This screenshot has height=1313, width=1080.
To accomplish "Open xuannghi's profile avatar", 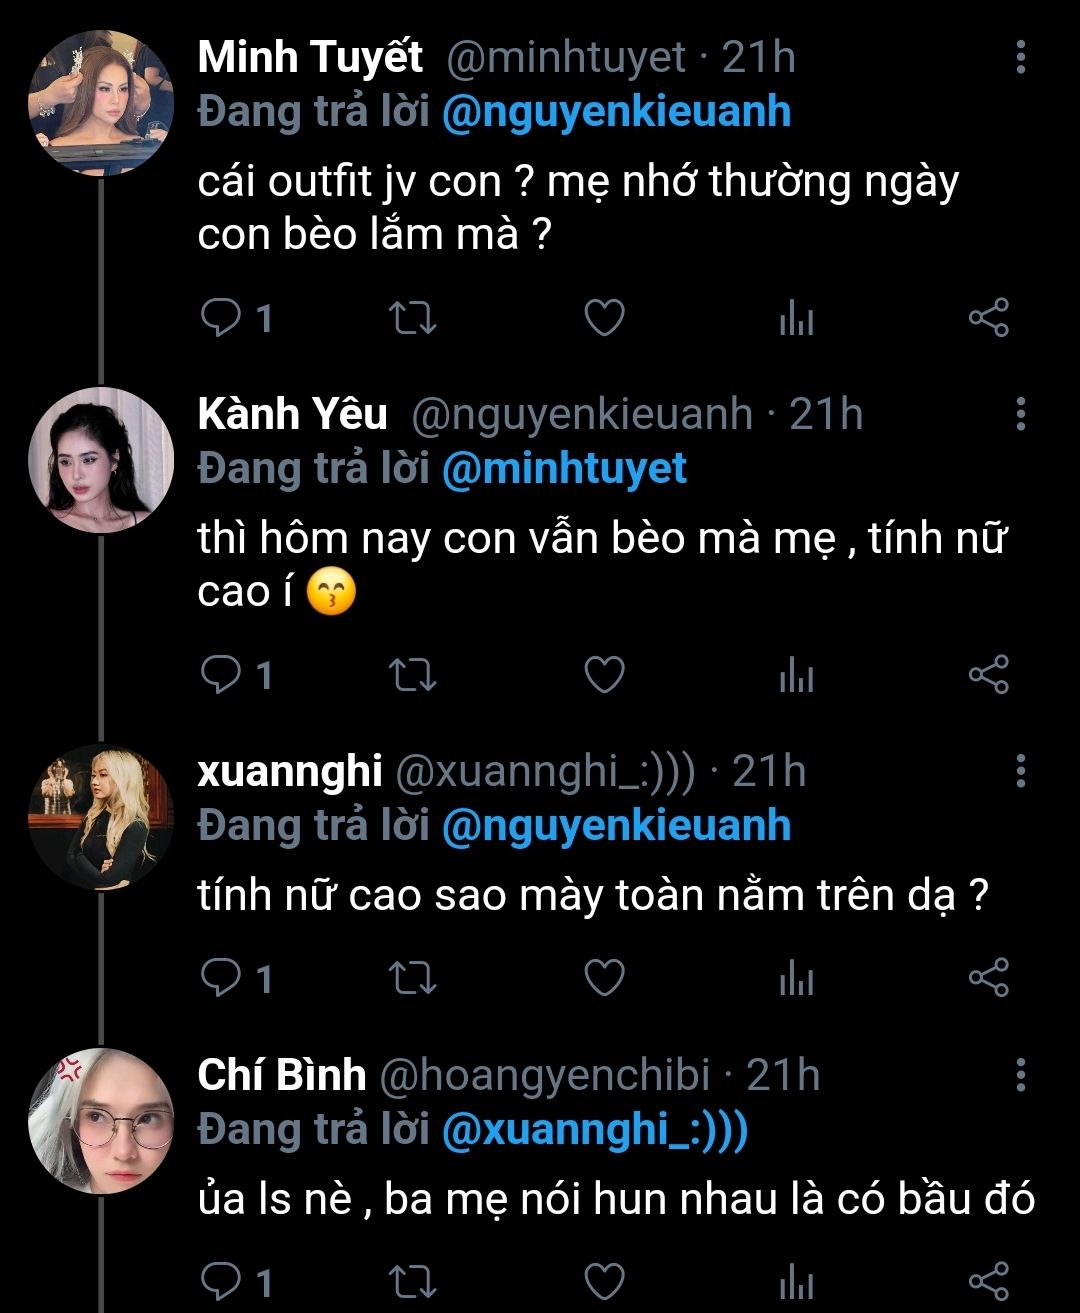I will [101, 817].
